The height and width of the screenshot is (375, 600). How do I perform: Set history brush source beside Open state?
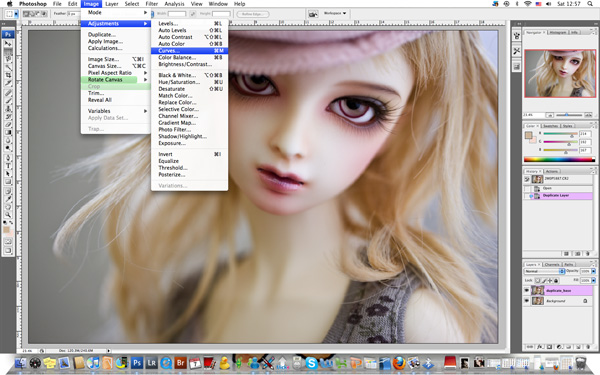tap(527, 189)
